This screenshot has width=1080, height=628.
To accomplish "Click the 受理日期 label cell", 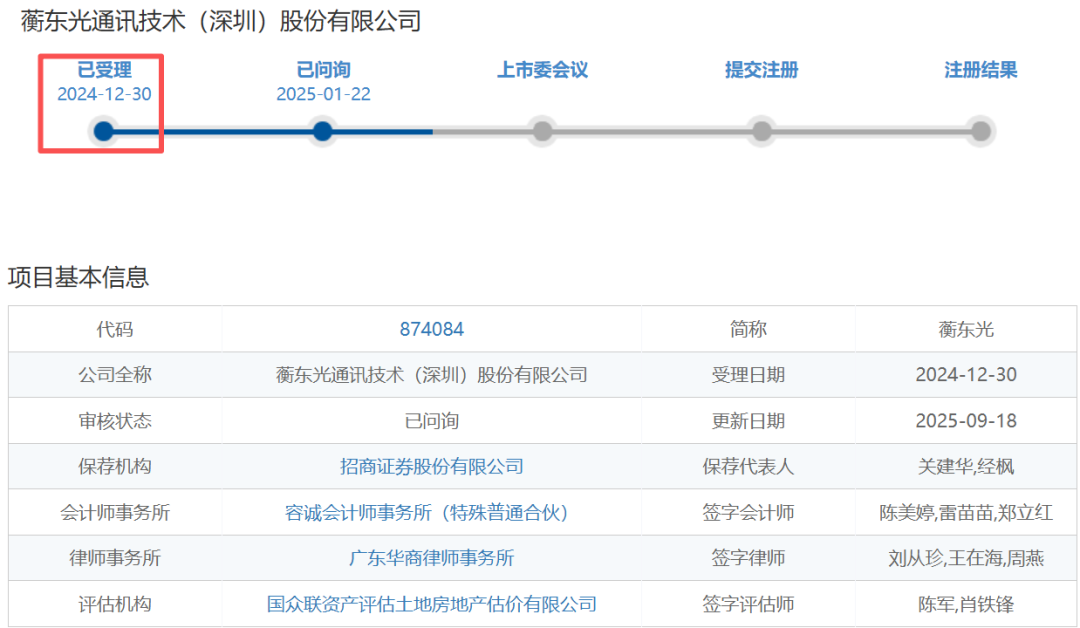I will click(748, 375).
